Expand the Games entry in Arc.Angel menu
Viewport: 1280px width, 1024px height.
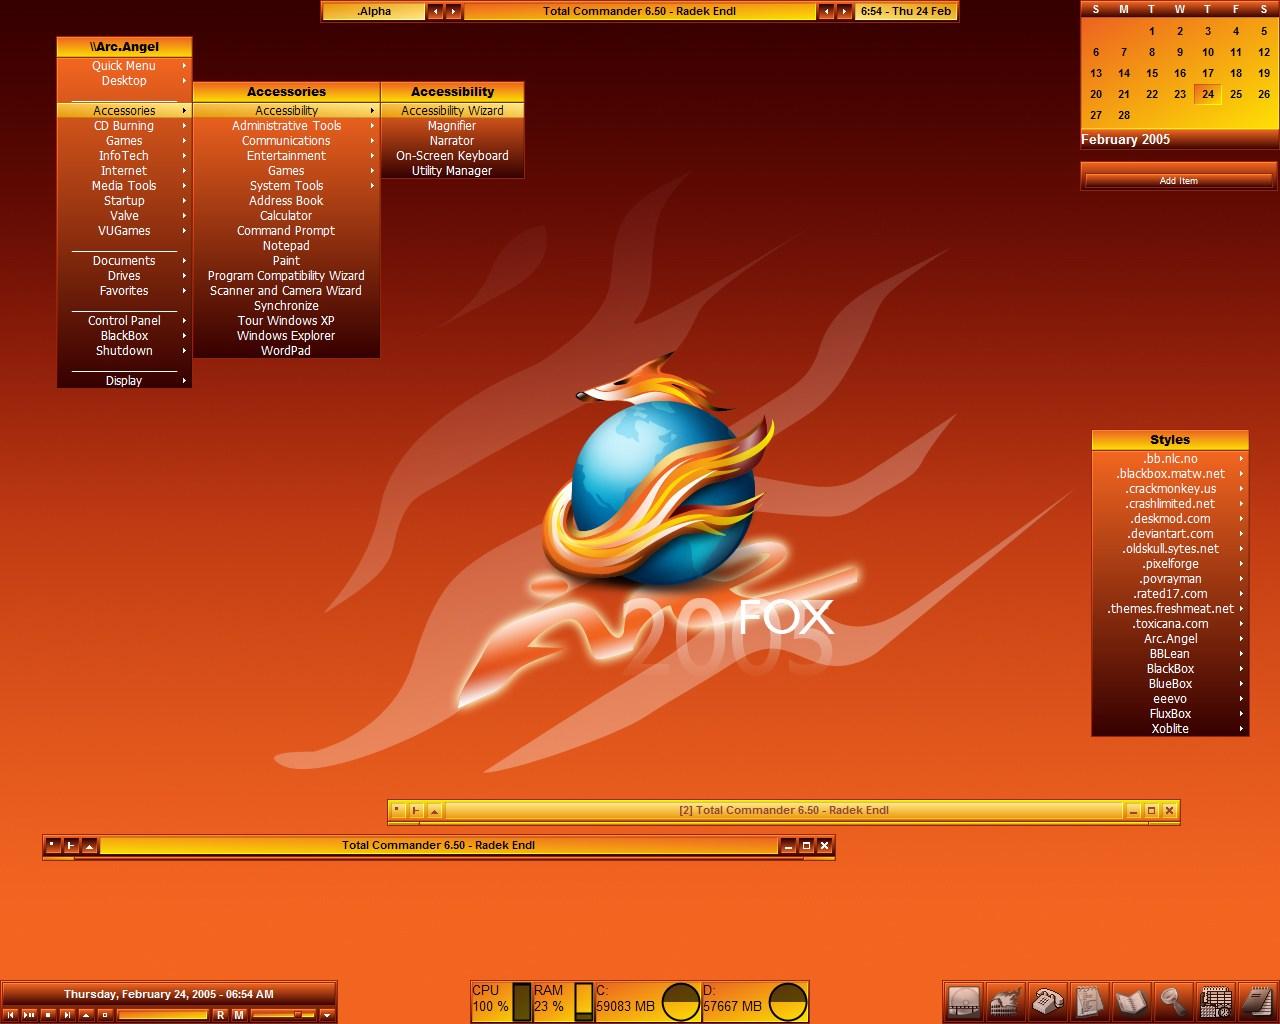click(x=124, y=141)
